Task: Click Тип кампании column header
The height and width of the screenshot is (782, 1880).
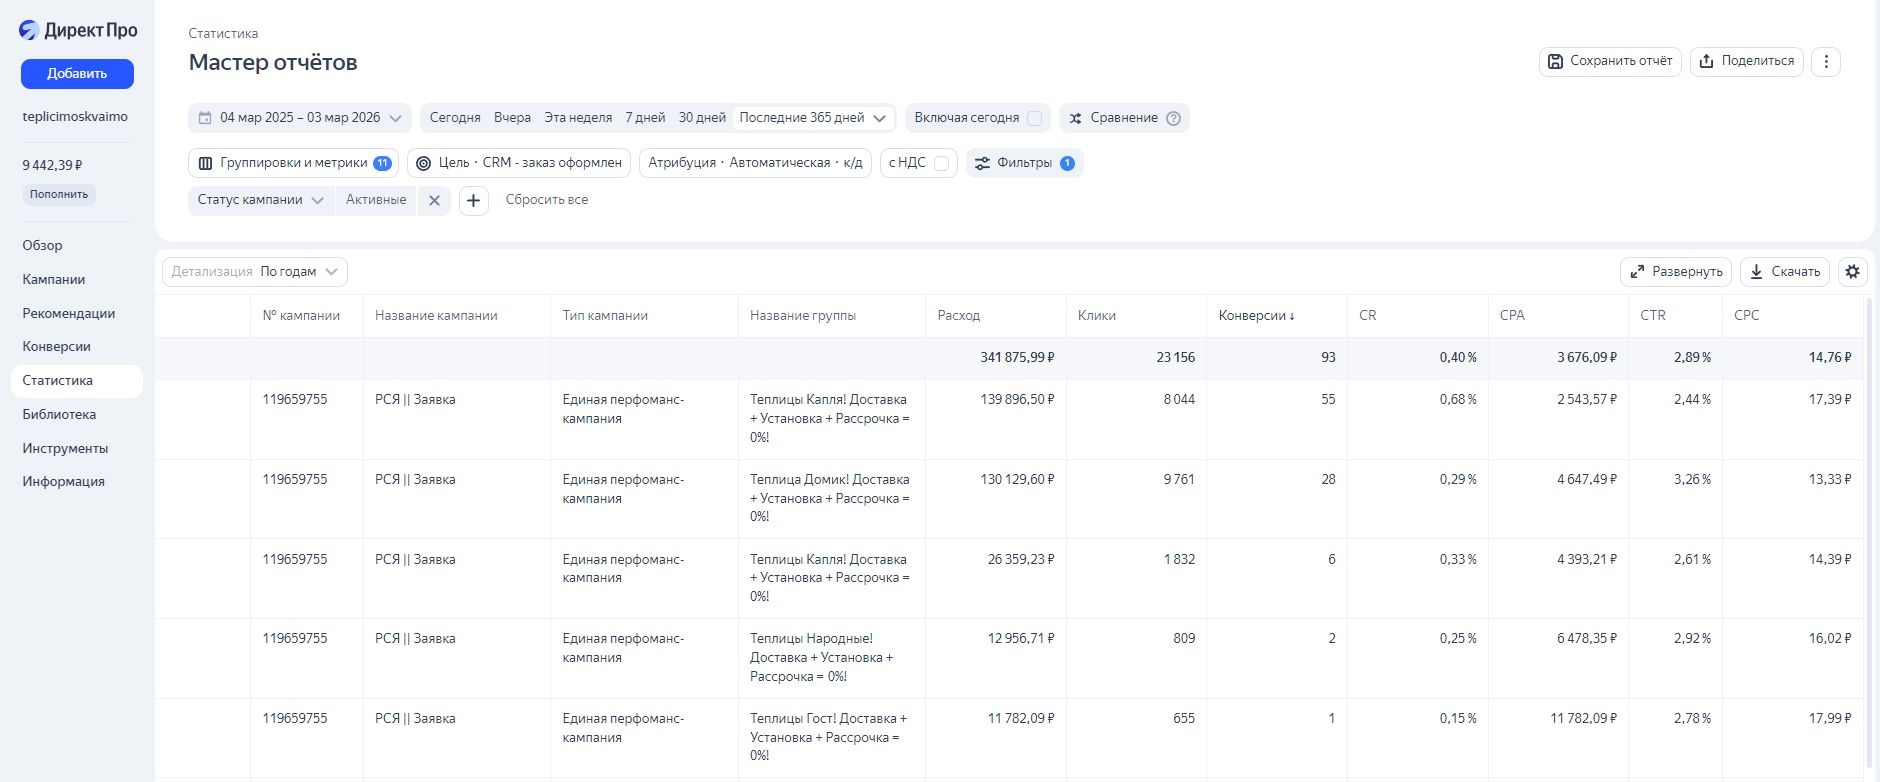Action: [605, 316]
